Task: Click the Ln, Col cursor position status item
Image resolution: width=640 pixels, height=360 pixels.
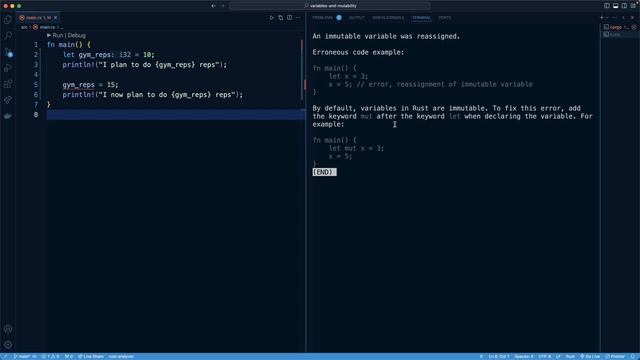Action: (x=499, y=356)
